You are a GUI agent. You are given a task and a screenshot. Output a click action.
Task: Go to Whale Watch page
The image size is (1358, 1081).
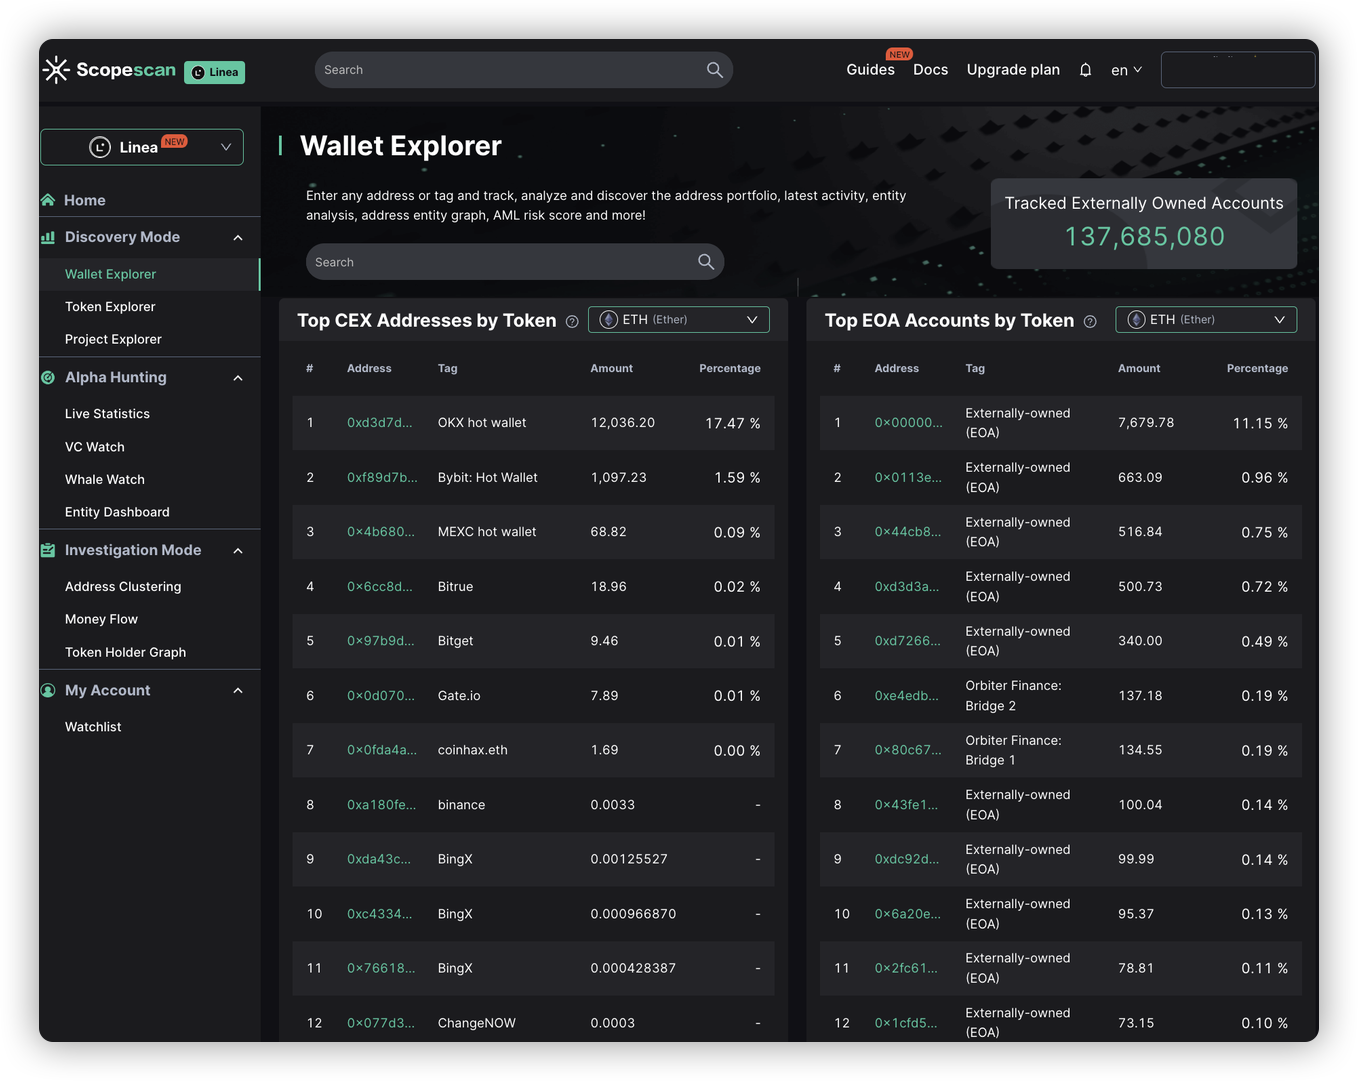click(105, 480)
